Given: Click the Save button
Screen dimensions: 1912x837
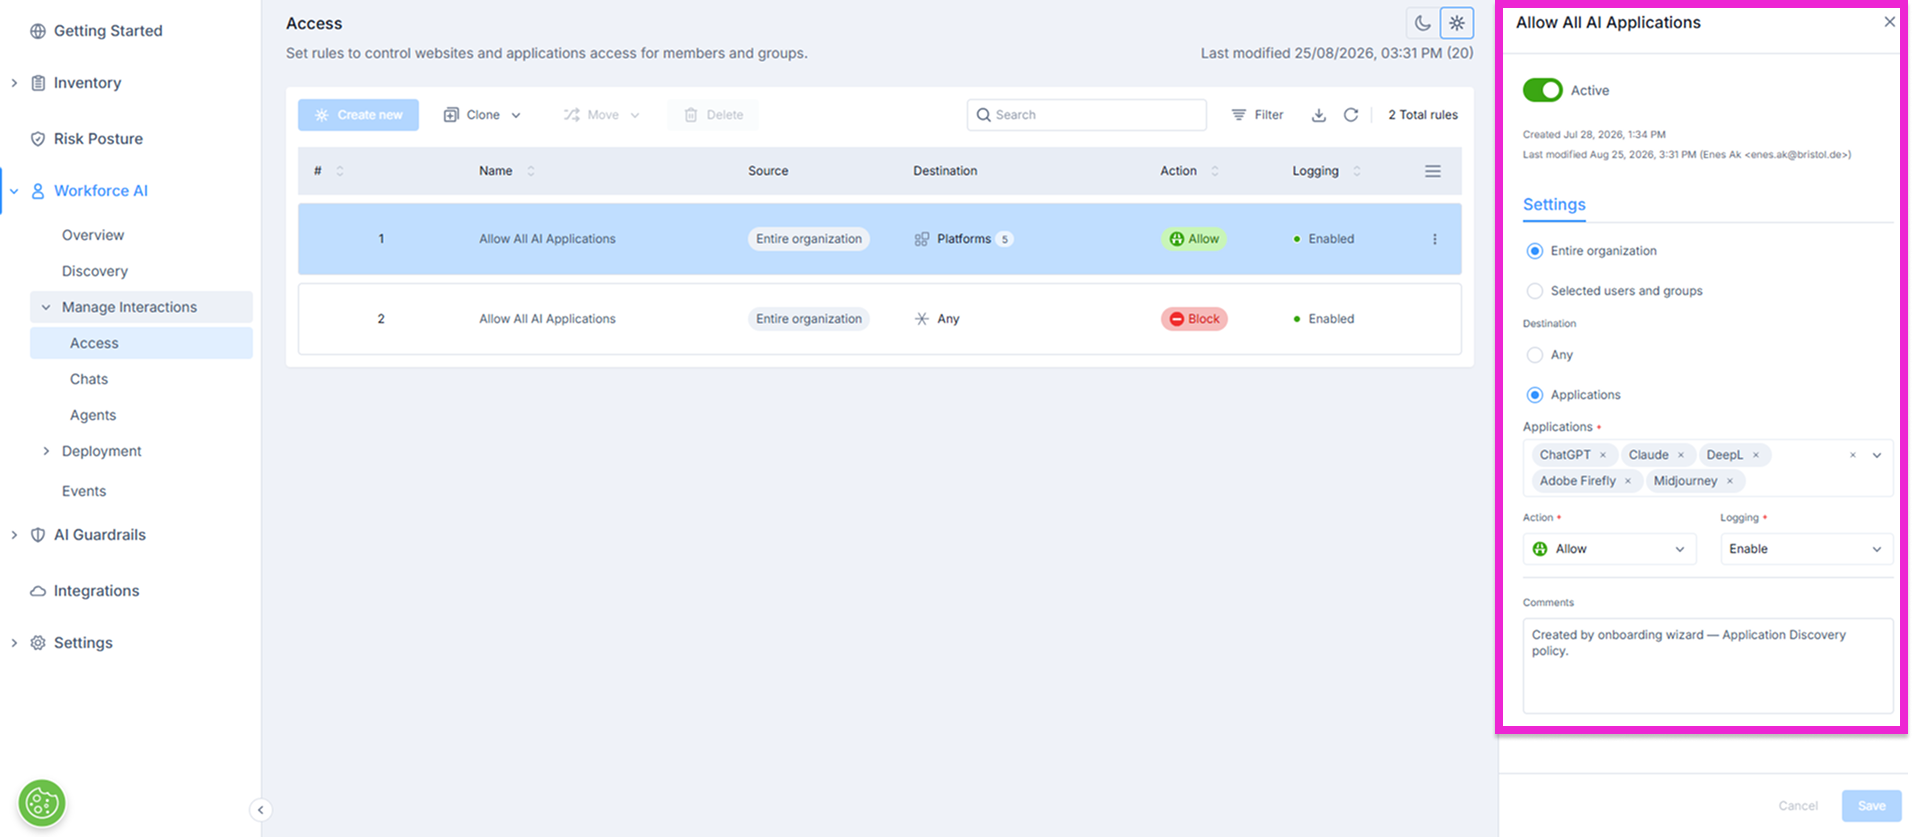Looking at the screenshot, I should tap(1871, 806).
